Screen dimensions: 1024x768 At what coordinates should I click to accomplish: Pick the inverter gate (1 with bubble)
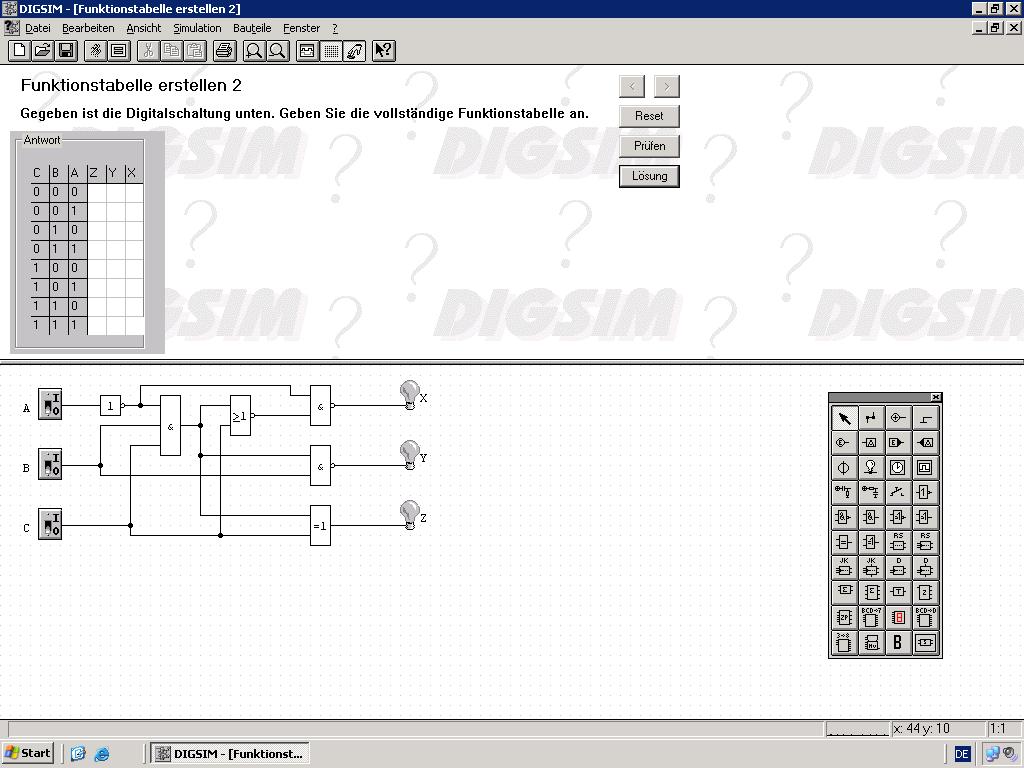[924, 492]
